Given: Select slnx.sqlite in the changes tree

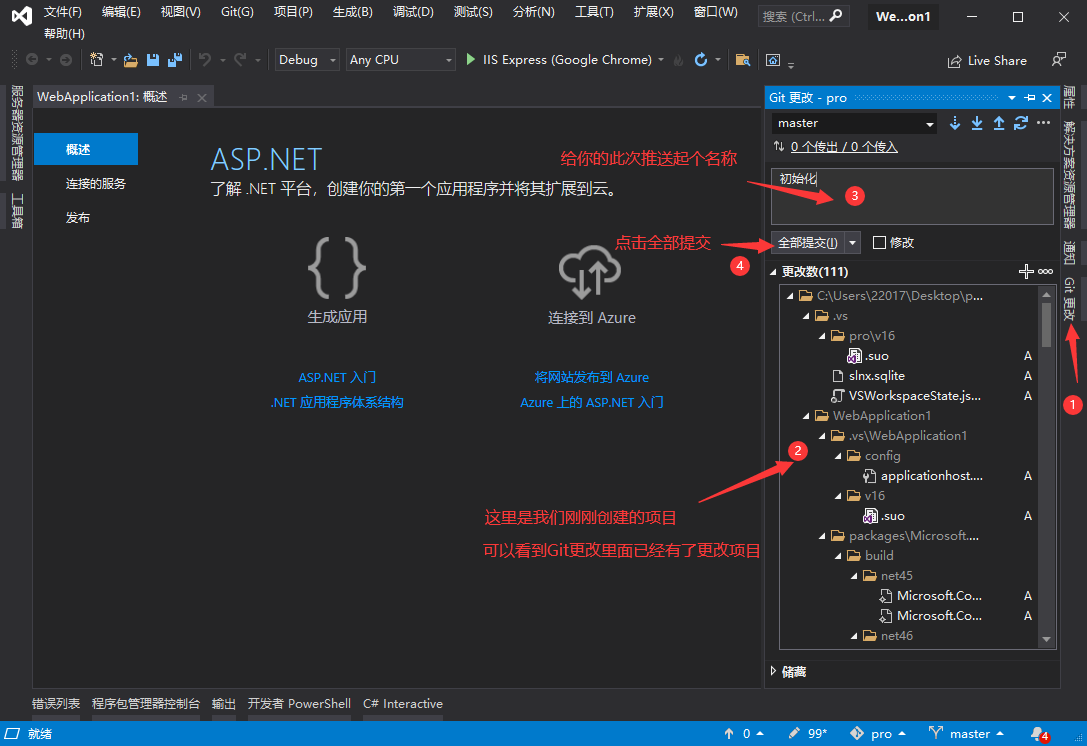Looking at the screenshot, I should coord(876,376).
